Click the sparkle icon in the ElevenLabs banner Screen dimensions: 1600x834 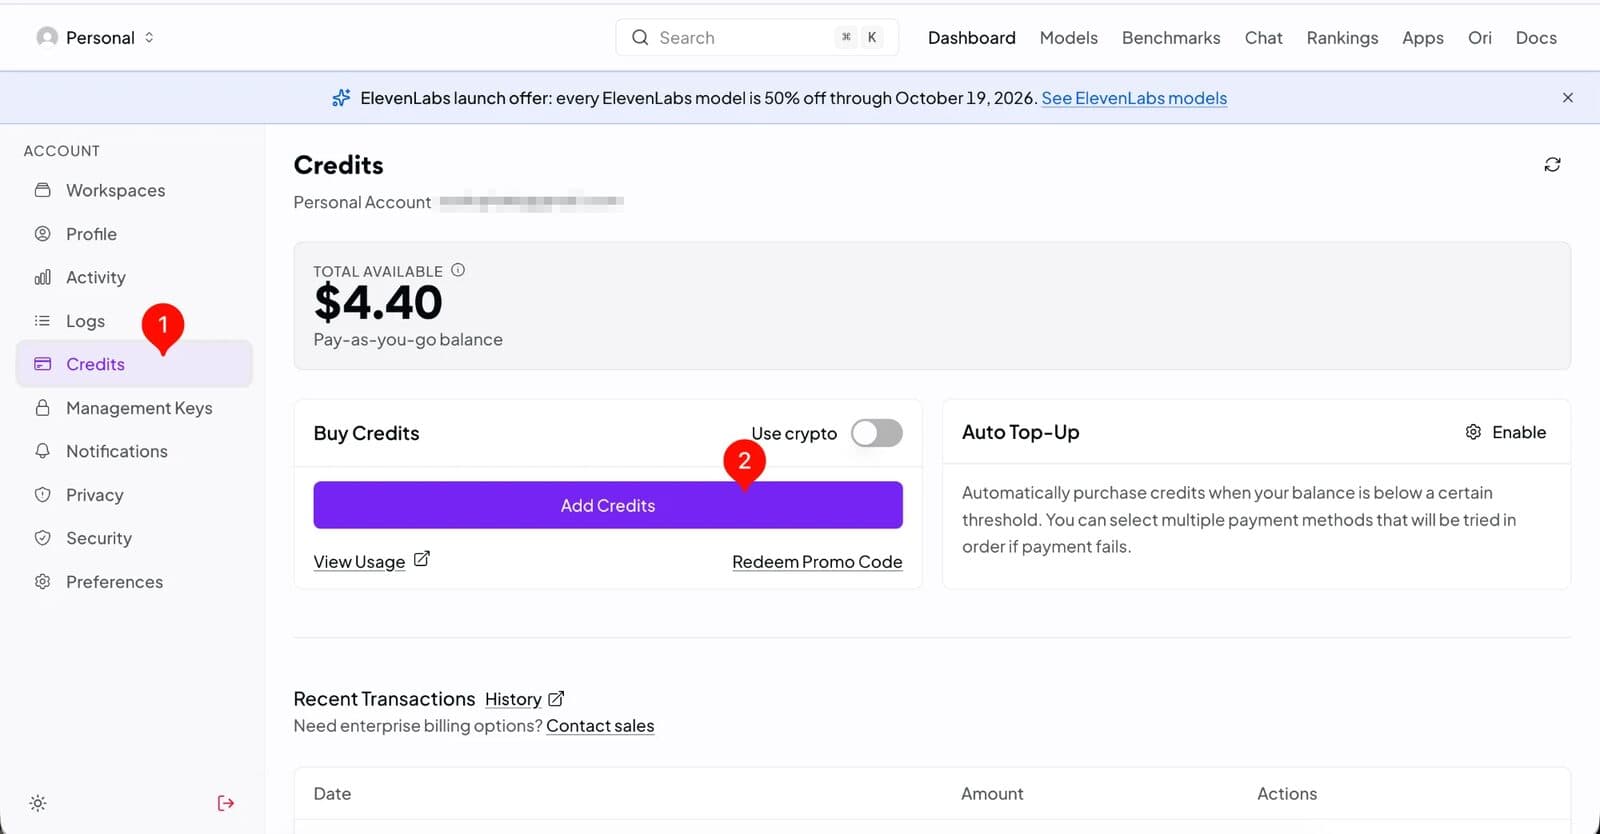click(x=341, y=98)
